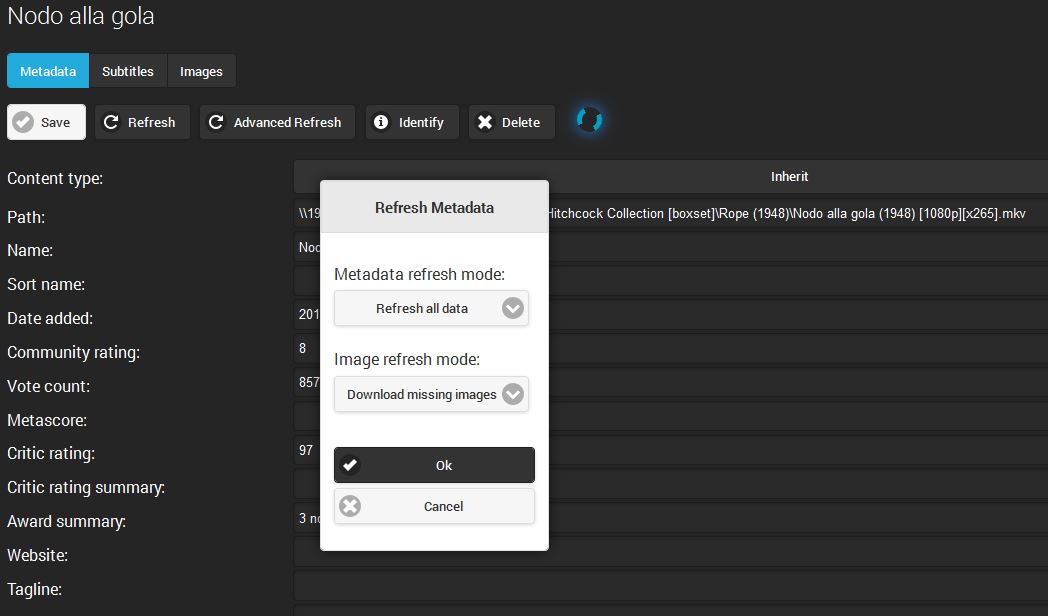Click the Vote count input field
Image resolution: width=1048 pixels, height=616 pixels.
(670, 383)
